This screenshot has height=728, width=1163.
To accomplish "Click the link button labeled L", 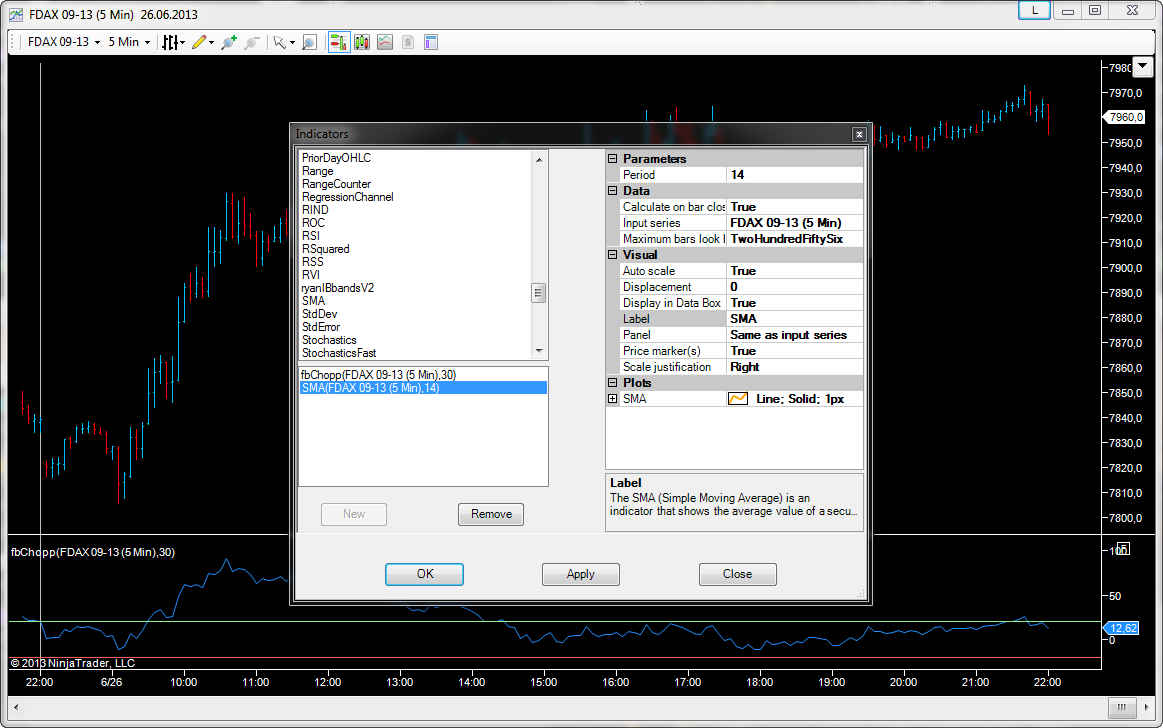I will coord(1034,10).
